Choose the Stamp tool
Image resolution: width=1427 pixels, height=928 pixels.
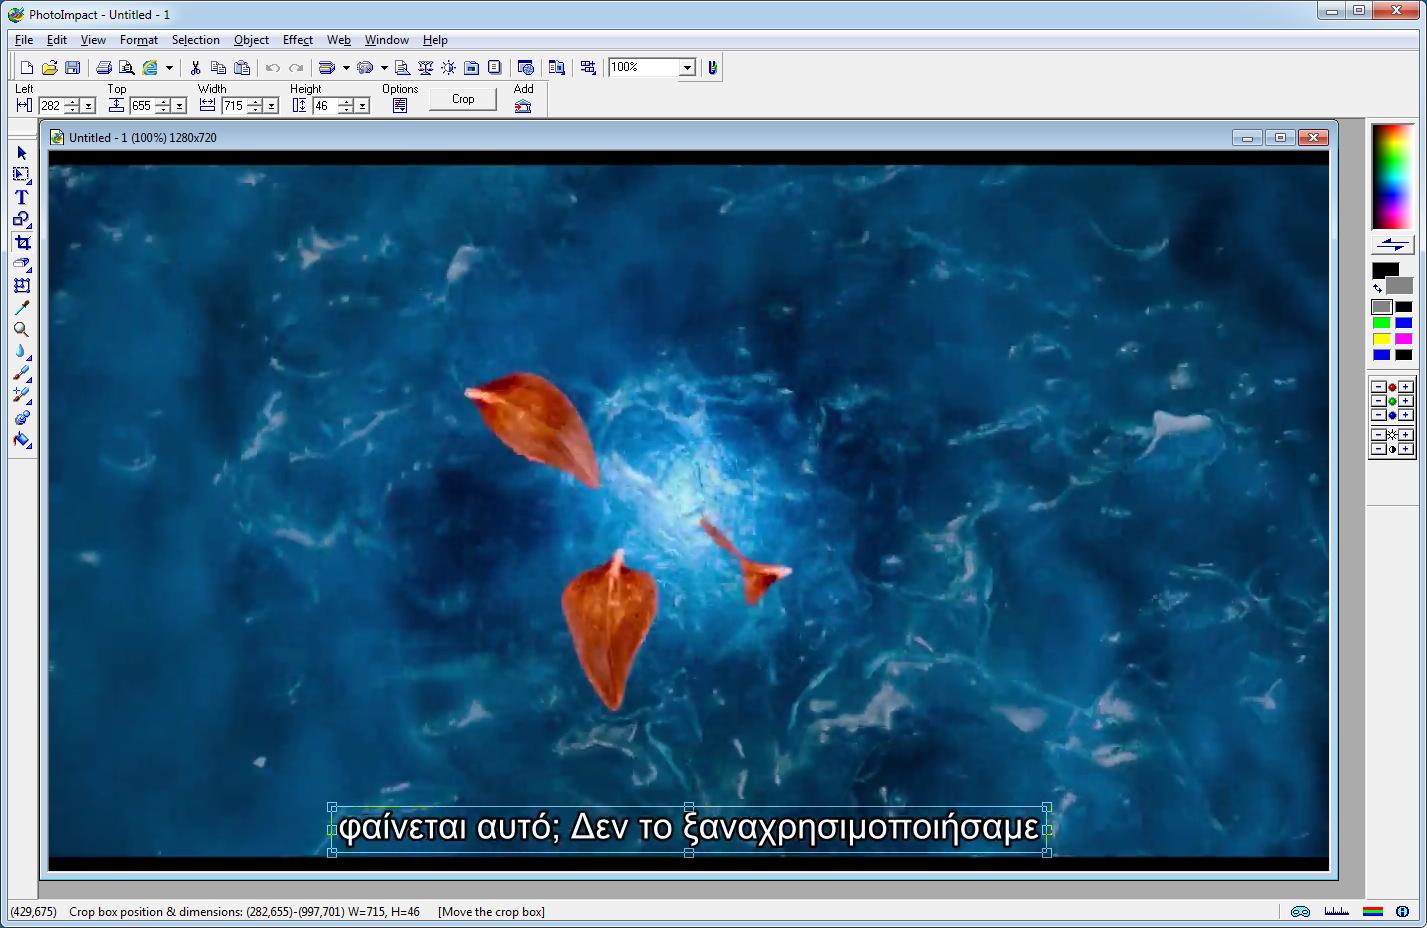tap(21, 417)
